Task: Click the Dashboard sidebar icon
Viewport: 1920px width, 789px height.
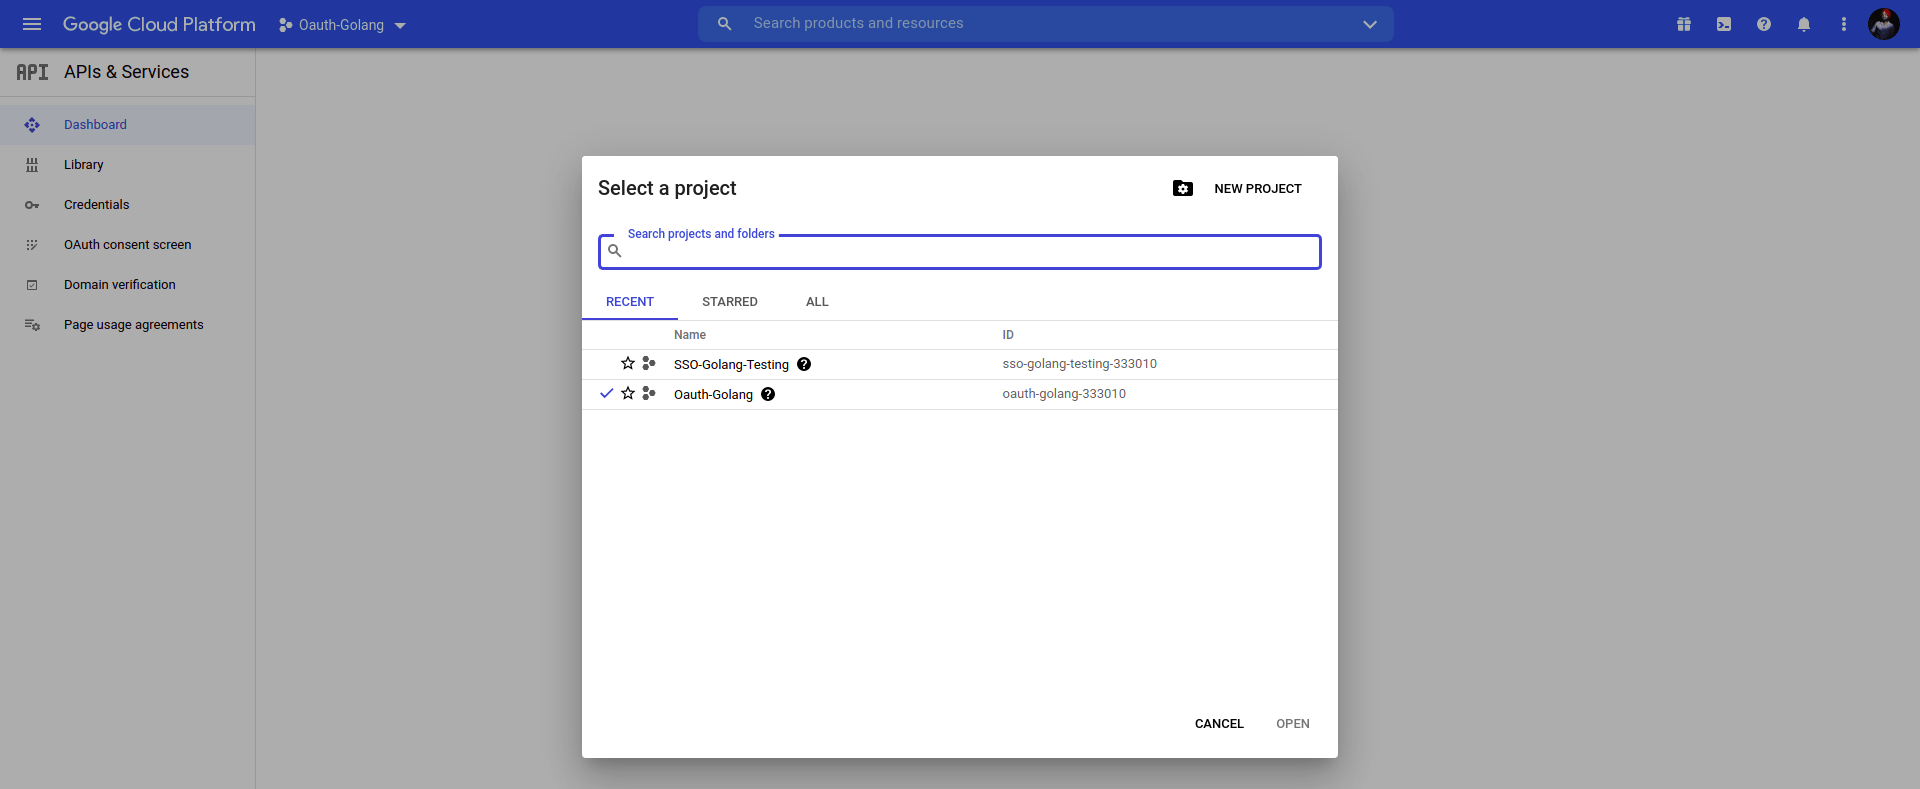Action: click(32, 125)
